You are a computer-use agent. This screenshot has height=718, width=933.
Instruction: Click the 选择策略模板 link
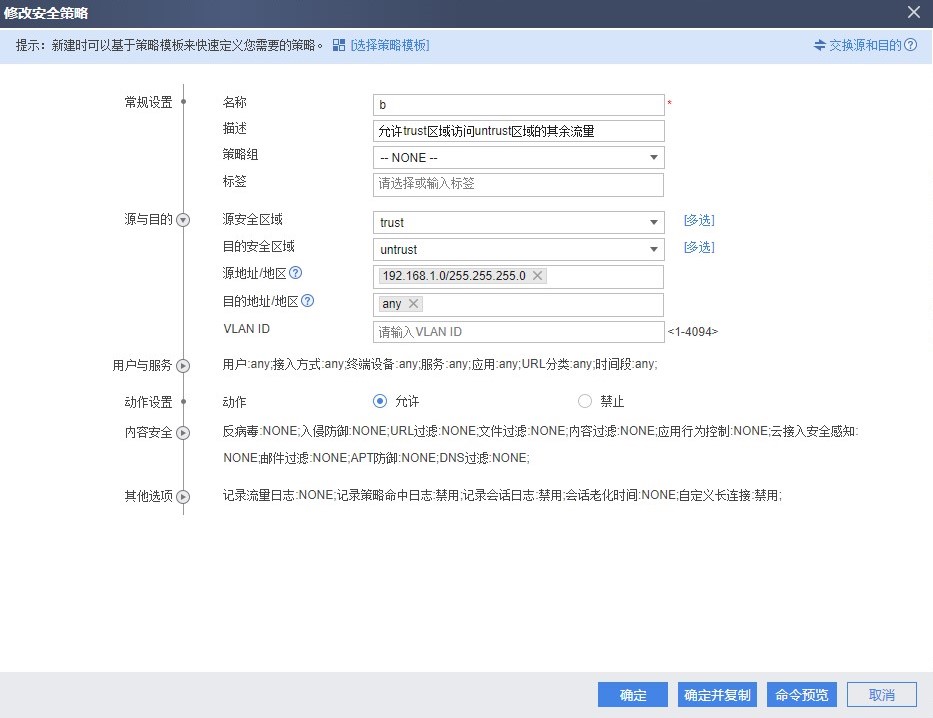[x=390, y=45]
